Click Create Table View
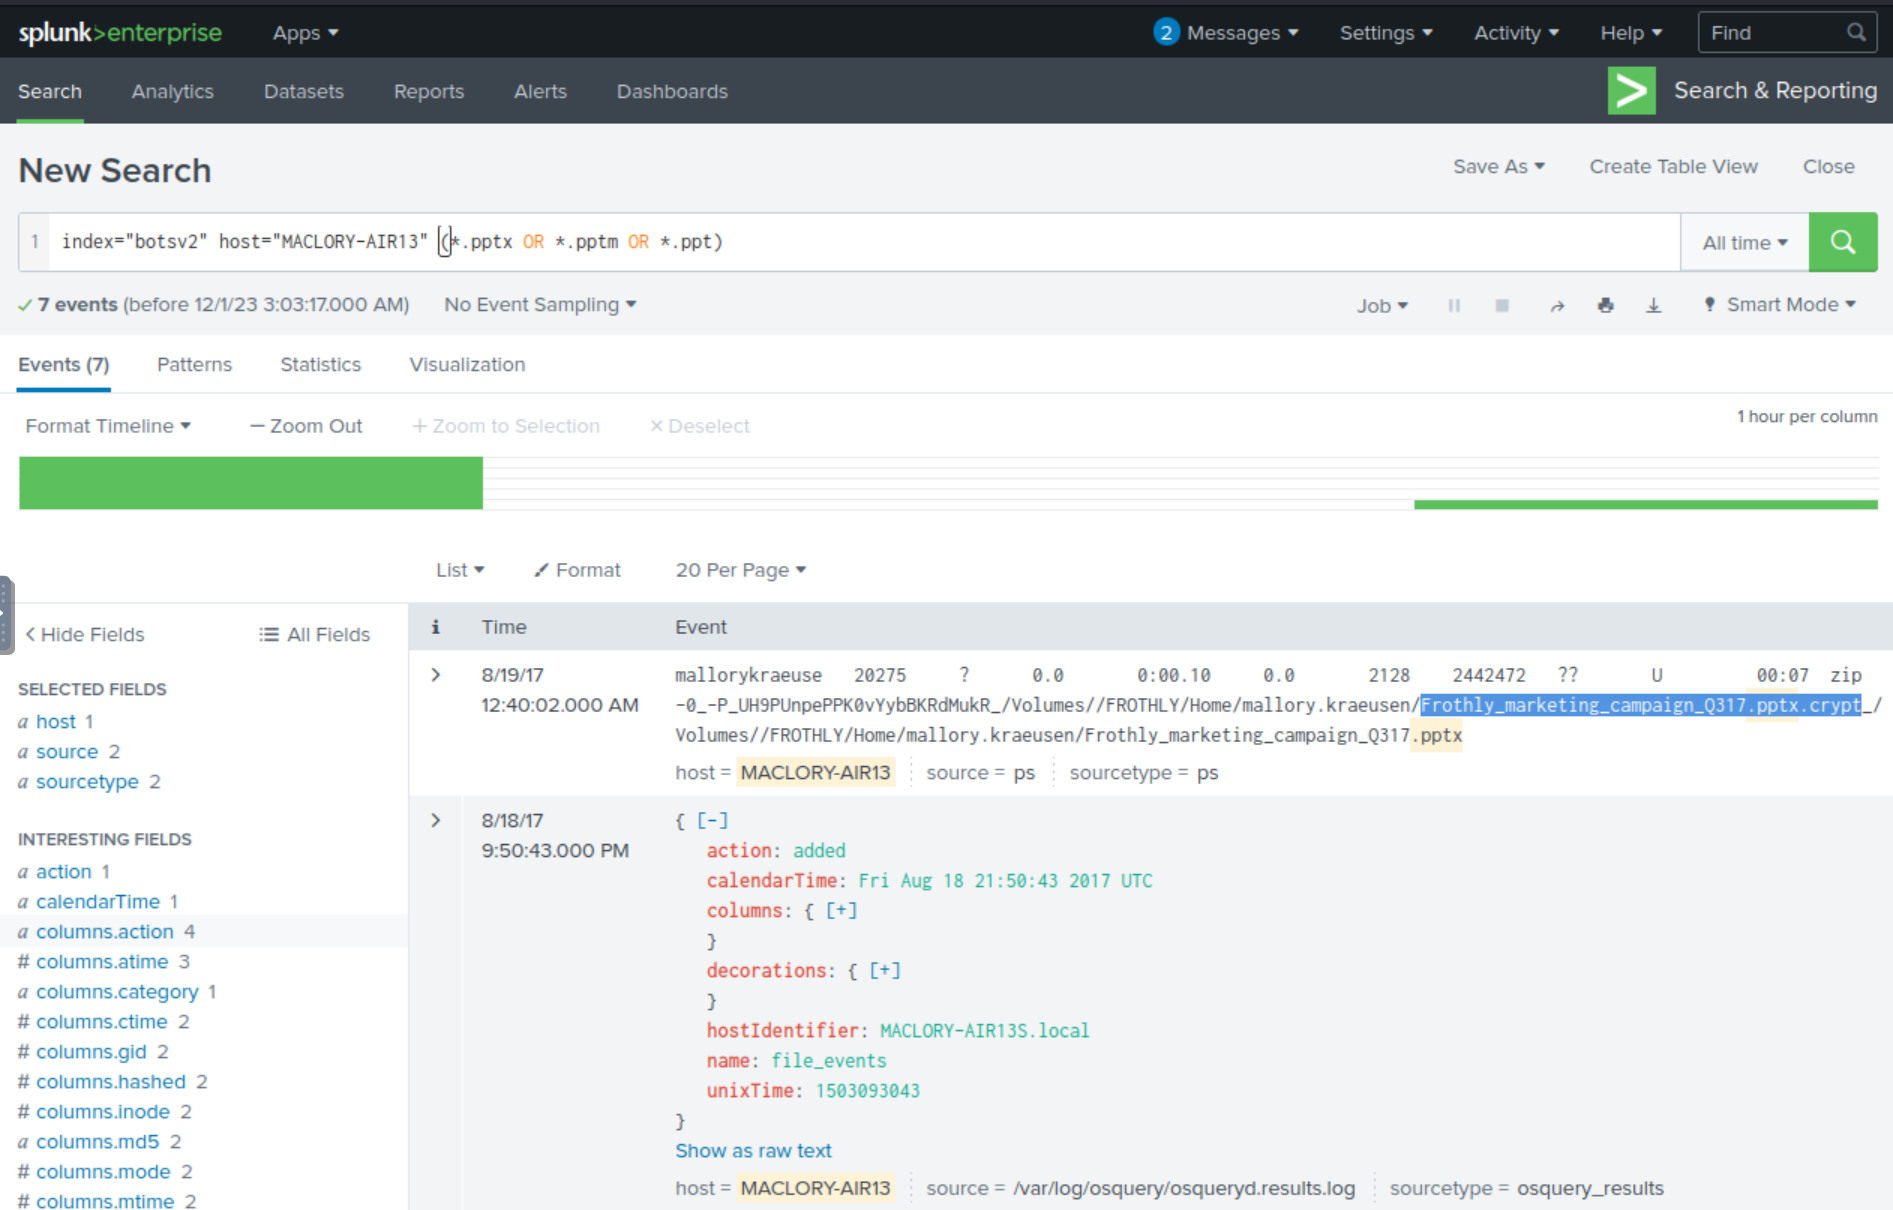Screen dimensions: 1893x1210 pos(1673,167)
